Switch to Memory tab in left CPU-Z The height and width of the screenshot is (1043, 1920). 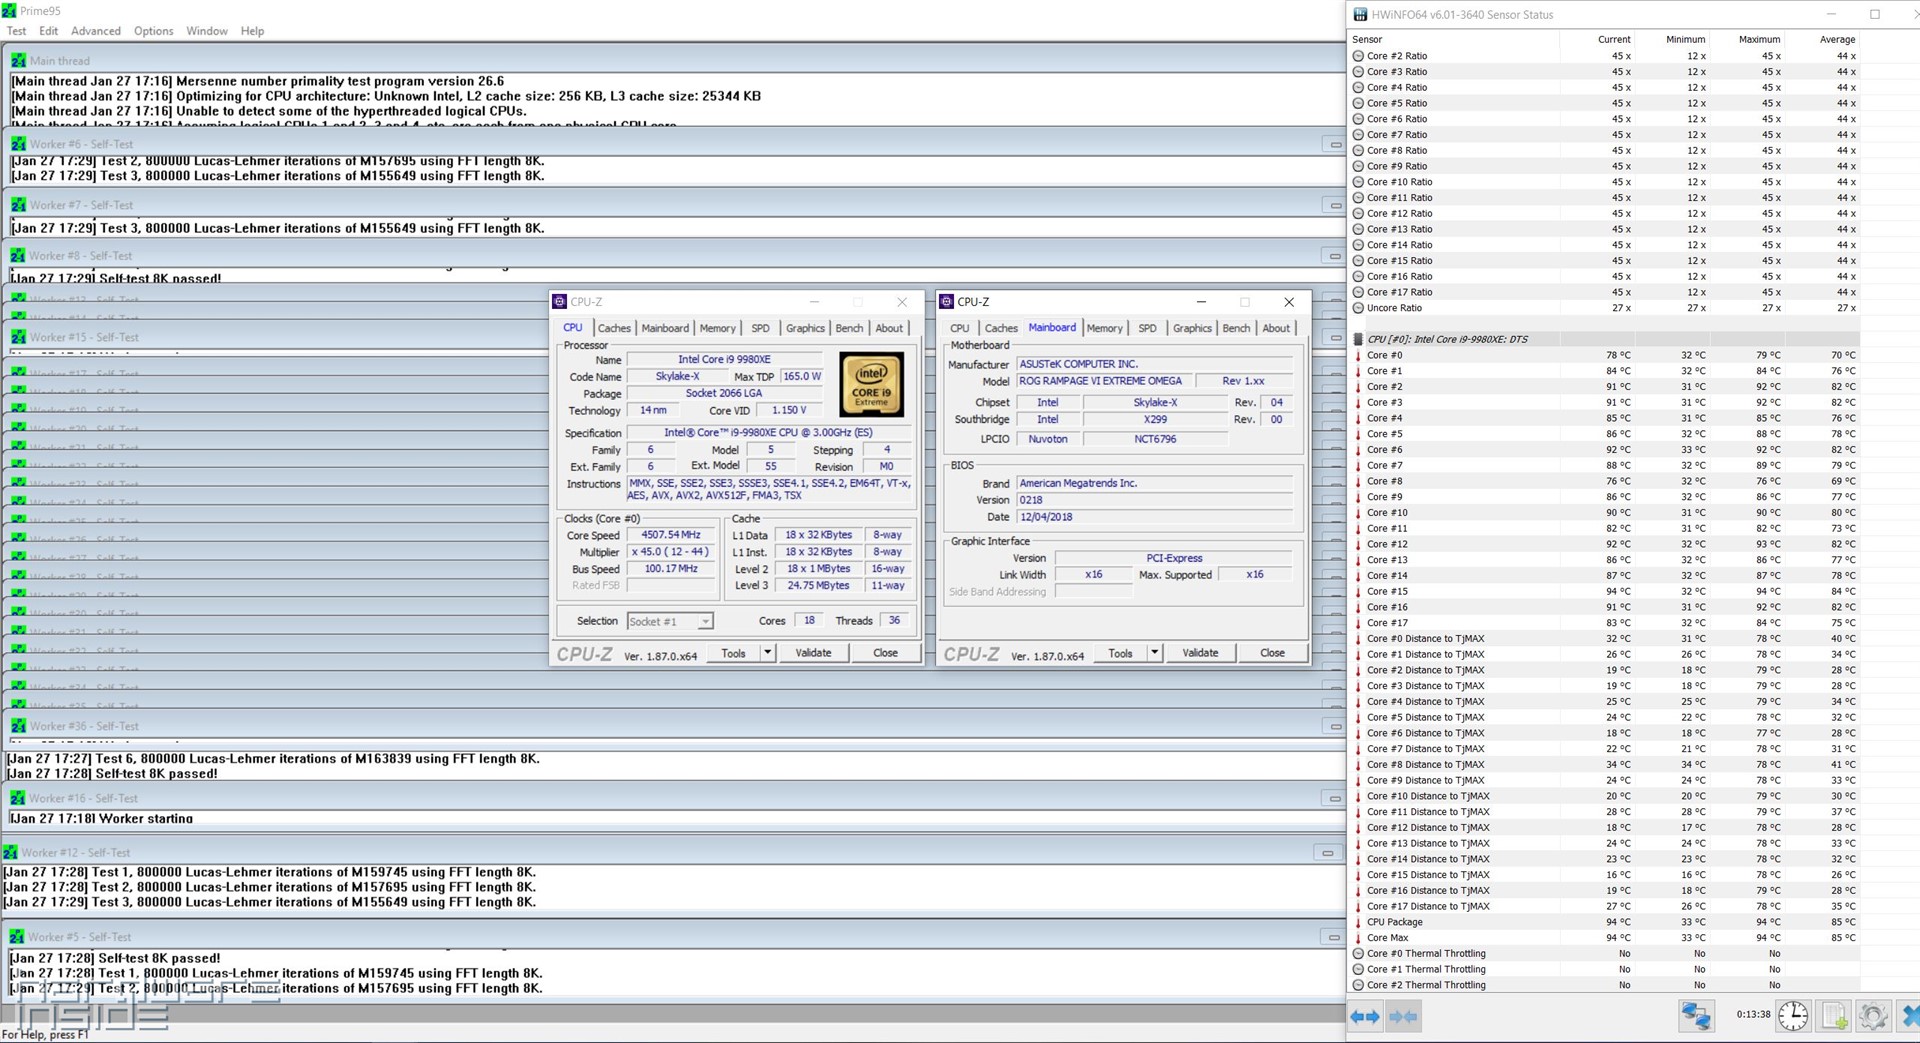pos(717,328)
